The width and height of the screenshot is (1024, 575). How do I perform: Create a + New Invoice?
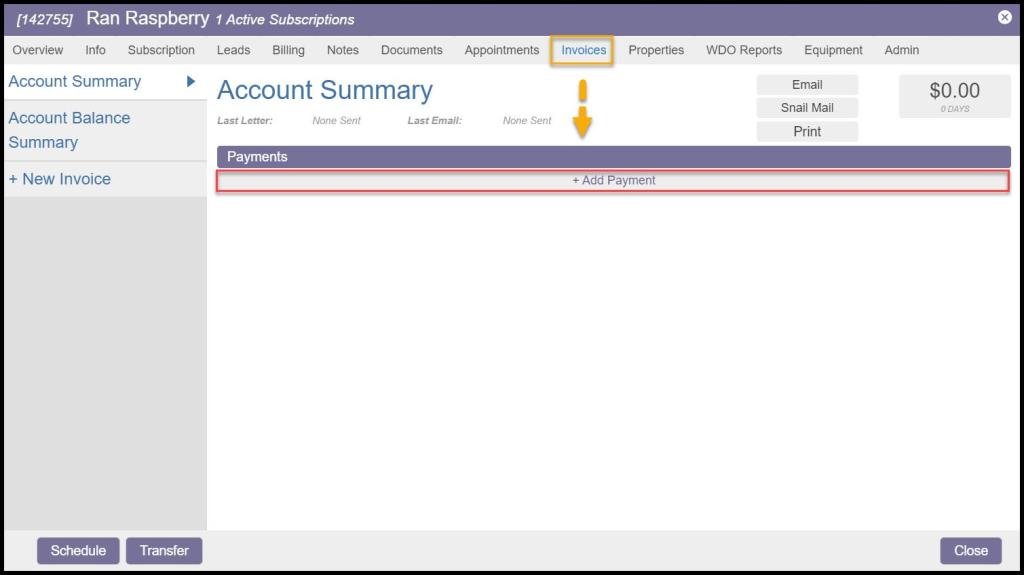coord(60,179)
